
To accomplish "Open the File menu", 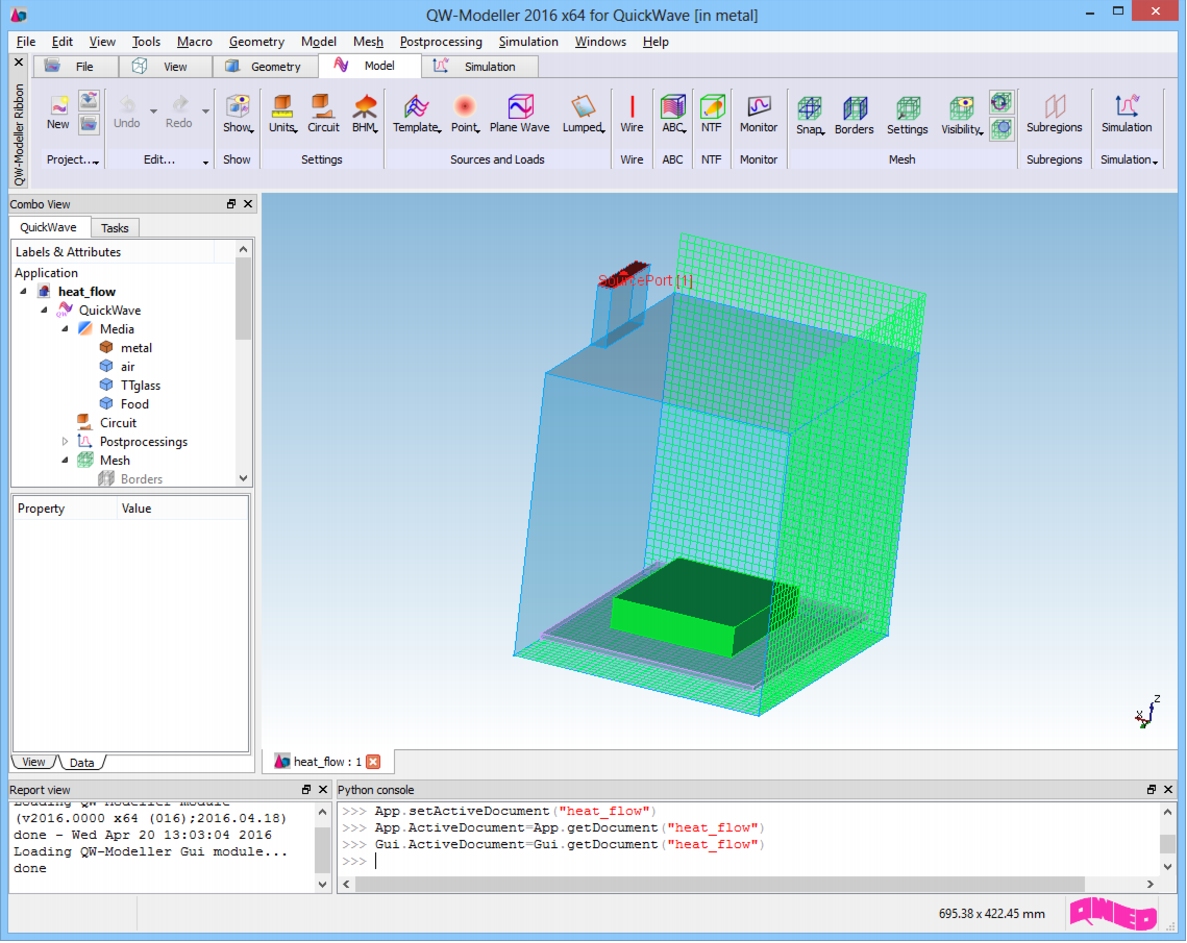I will (x=26, y=42).
